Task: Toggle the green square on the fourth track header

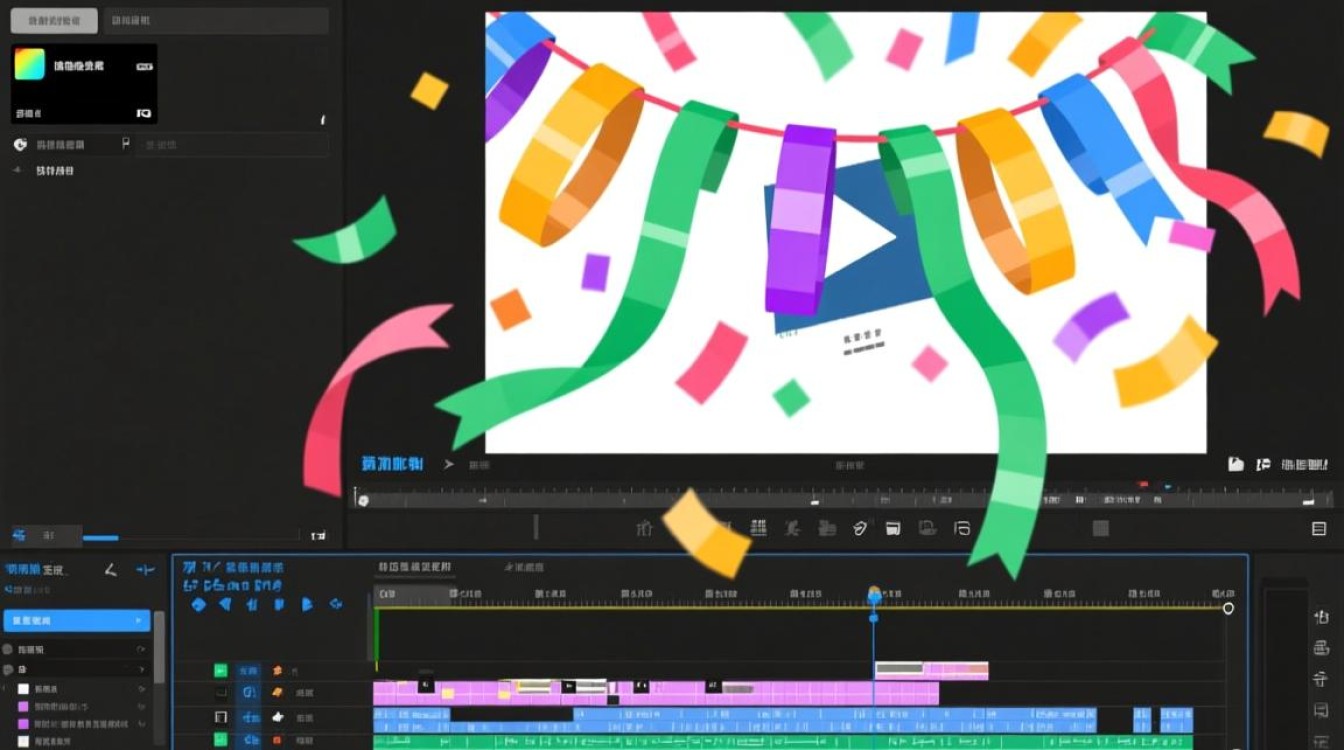Action: click(x=220, y=740)
